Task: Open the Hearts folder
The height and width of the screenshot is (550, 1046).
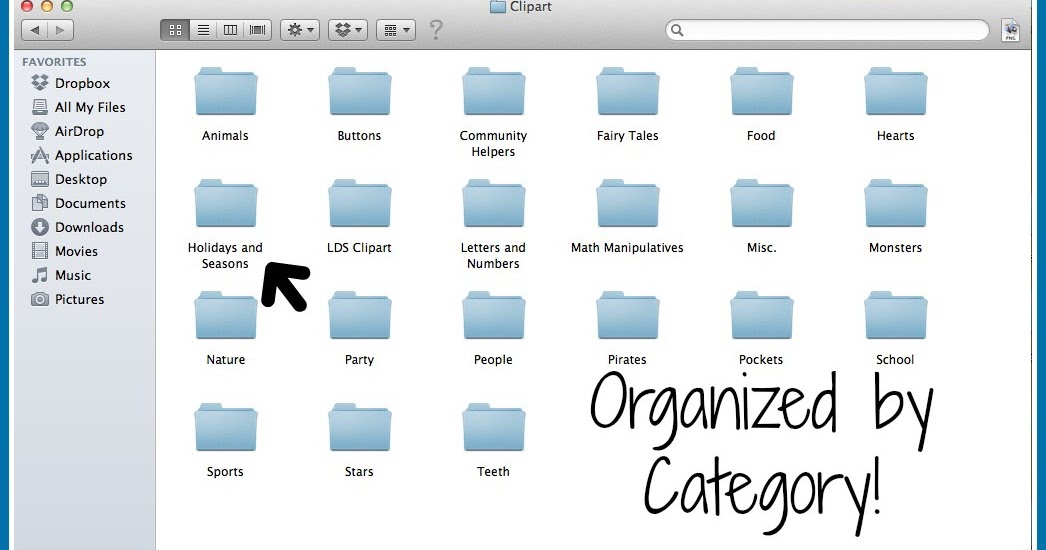Action: point(896,91)
